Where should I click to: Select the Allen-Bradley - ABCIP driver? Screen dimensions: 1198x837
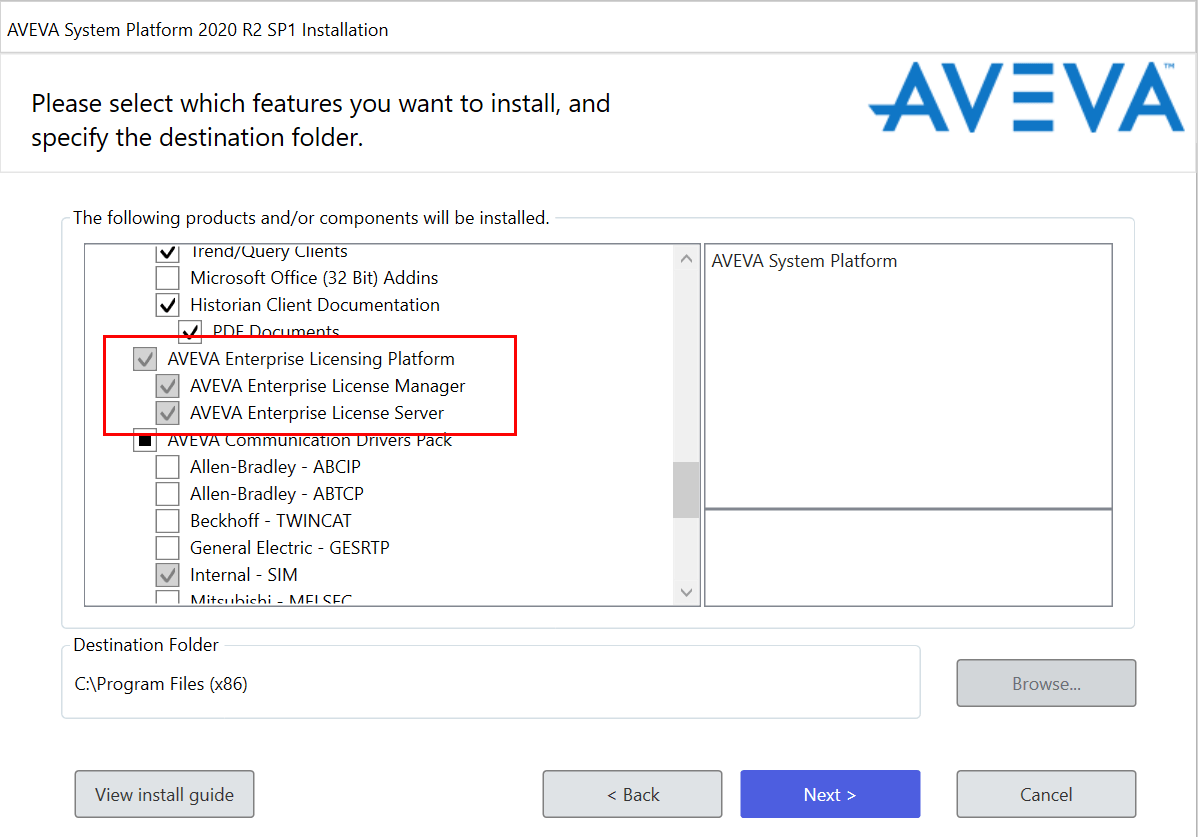coord(168,466)
